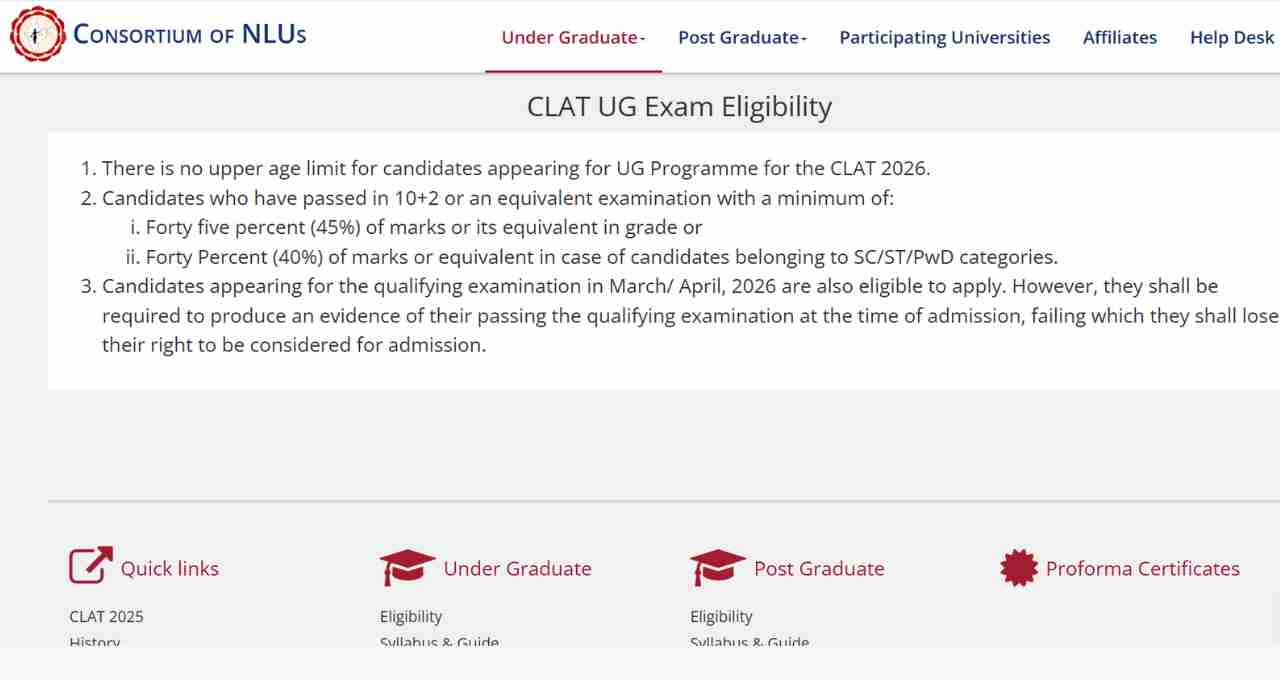Expand the Under Graduate dropdown menu
The image size is (1280, 680).
coord(573,37)
